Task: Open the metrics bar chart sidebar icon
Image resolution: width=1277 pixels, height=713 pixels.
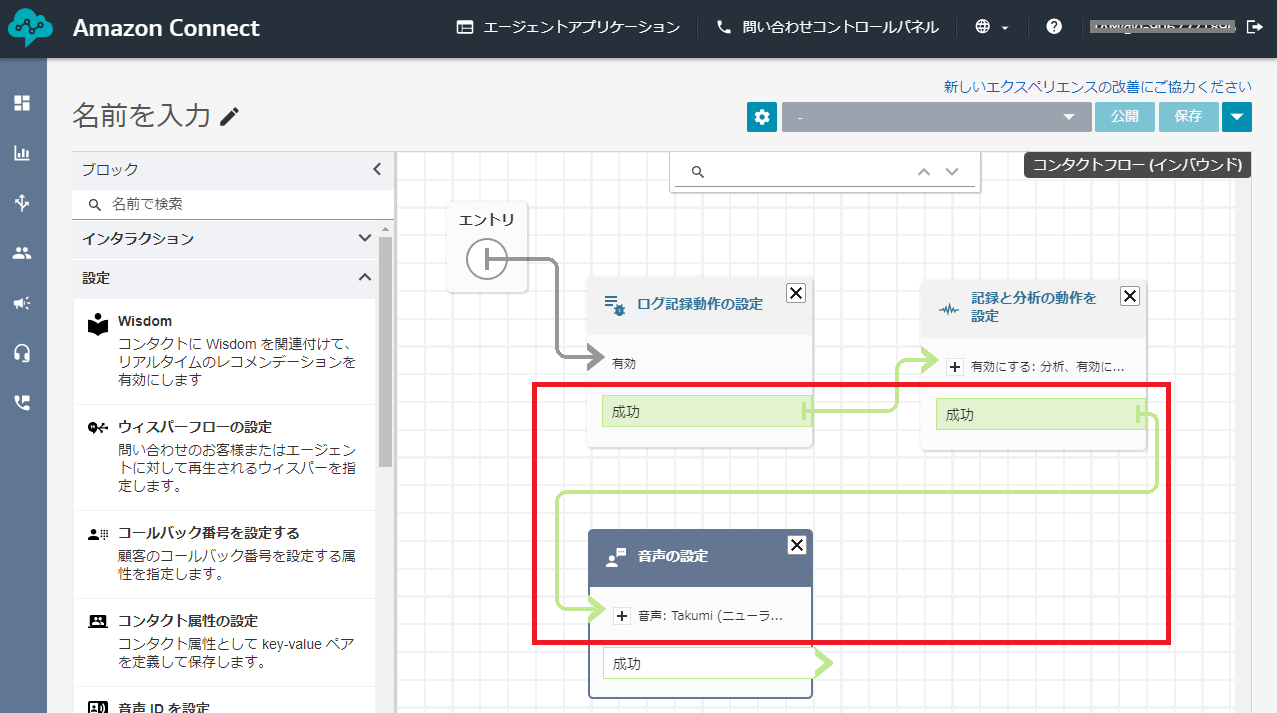Action: click(22, 153)
